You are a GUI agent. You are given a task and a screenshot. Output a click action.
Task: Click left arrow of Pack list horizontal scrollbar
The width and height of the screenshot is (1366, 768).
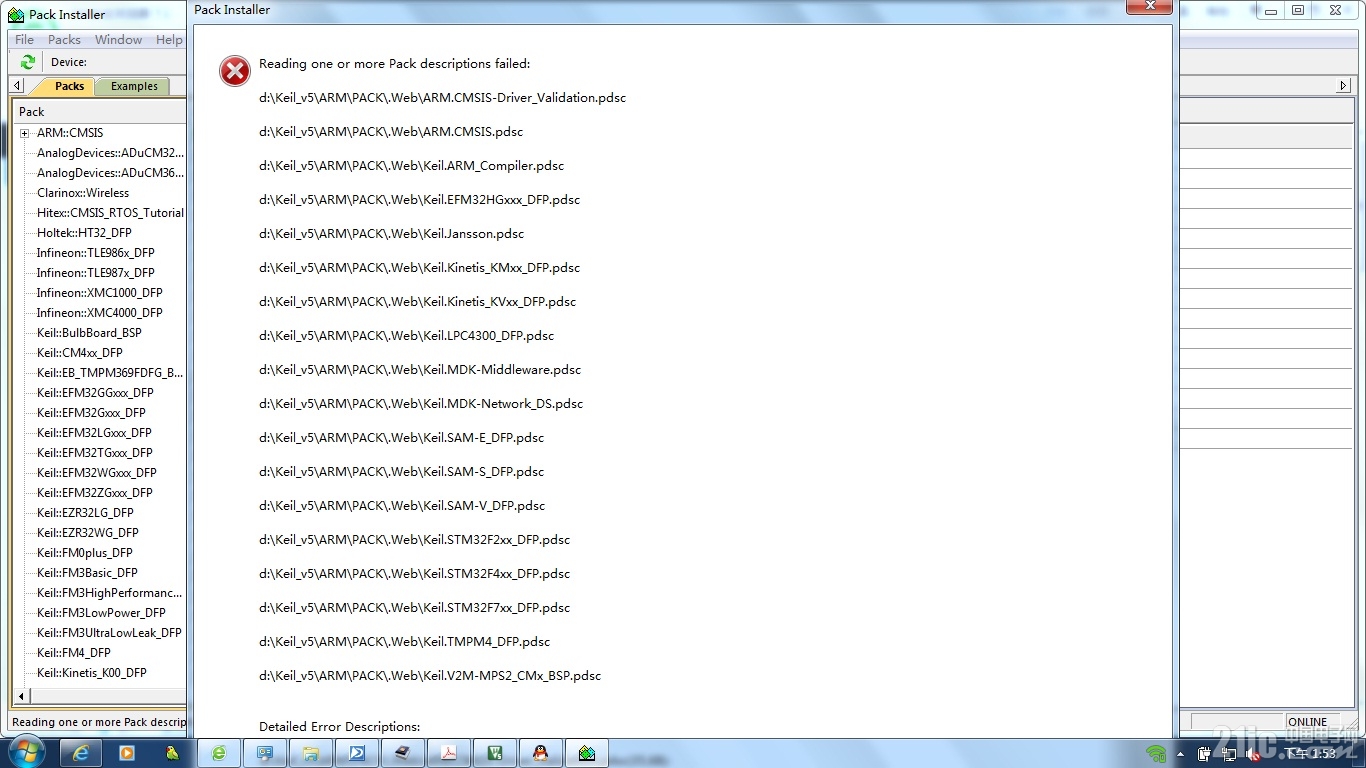pyautogui.click(x=21, y=697)
